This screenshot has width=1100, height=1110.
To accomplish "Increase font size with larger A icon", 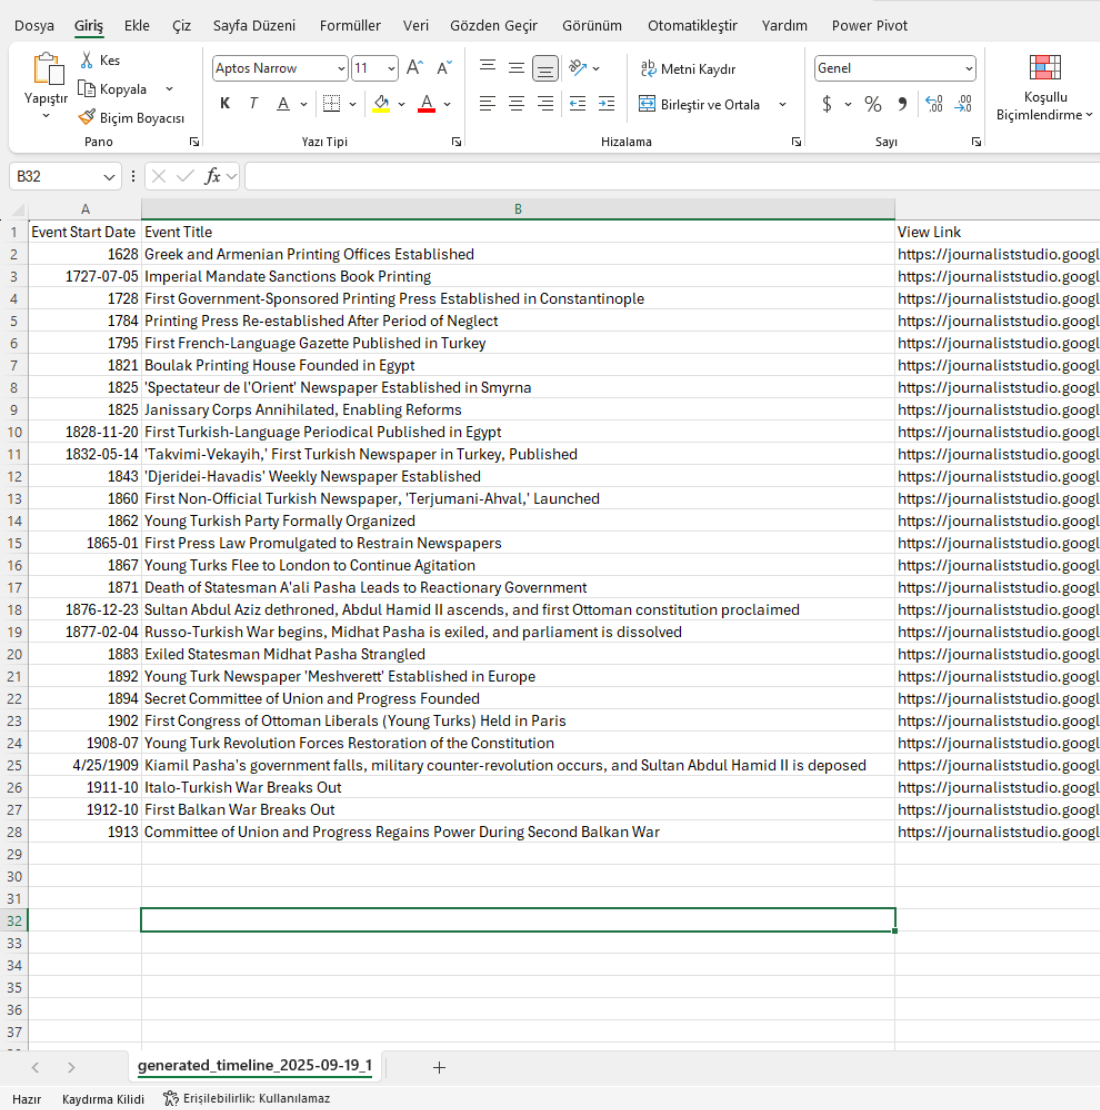I will pos(415,68).
